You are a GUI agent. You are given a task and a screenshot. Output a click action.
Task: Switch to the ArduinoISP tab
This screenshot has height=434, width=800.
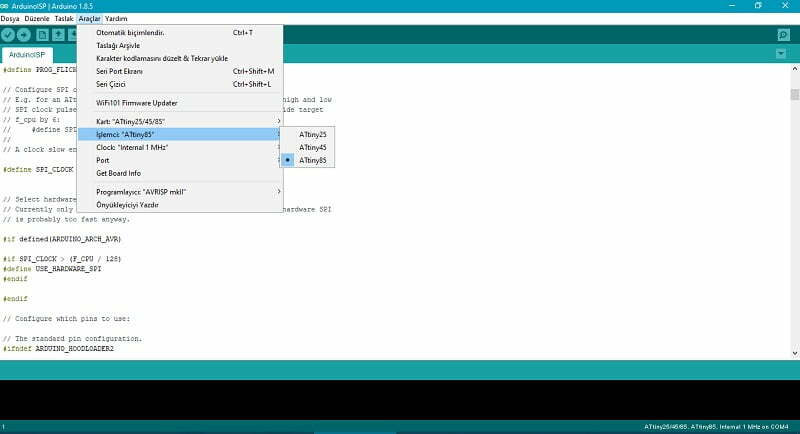(x=27, y=55)
